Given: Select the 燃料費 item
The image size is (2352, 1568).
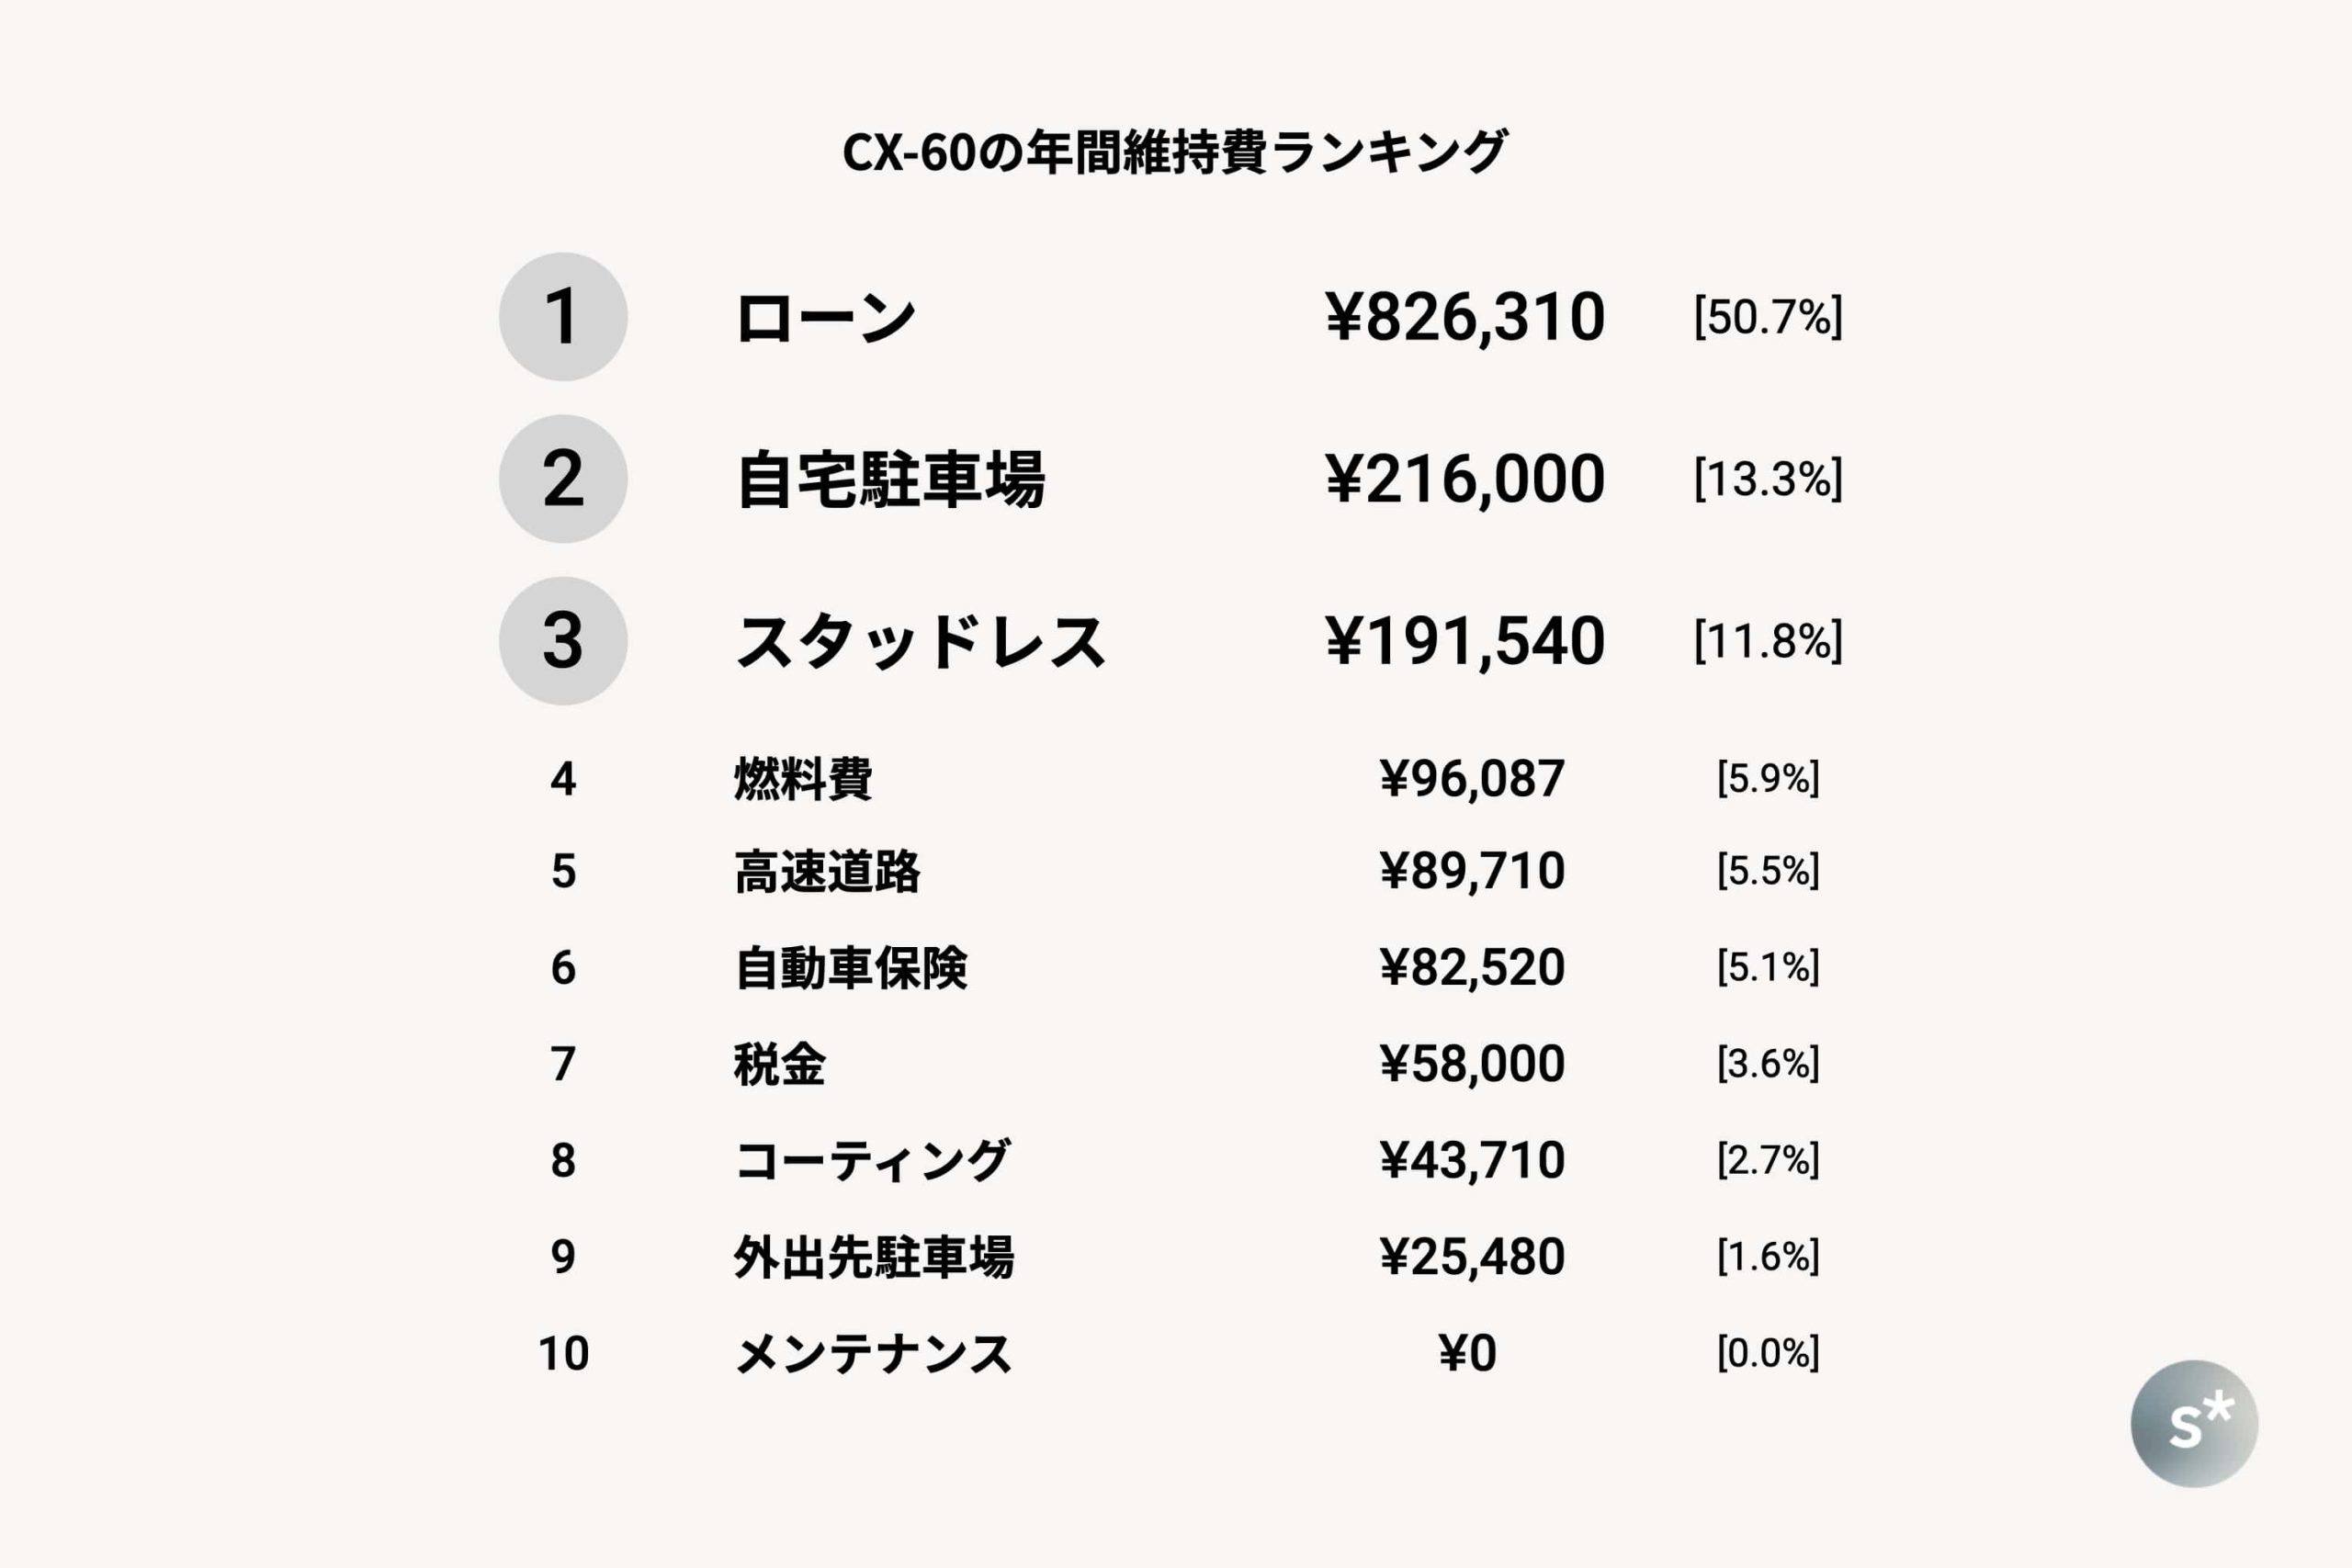Looking at the screenshot, I should (x=803, y=779).
